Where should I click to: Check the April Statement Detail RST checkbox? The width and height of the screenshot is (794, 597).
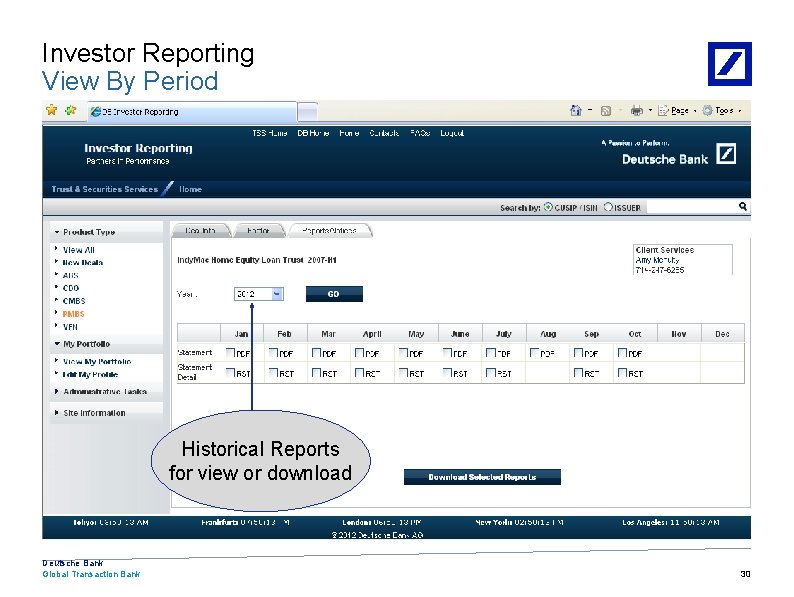pos(360,373)
